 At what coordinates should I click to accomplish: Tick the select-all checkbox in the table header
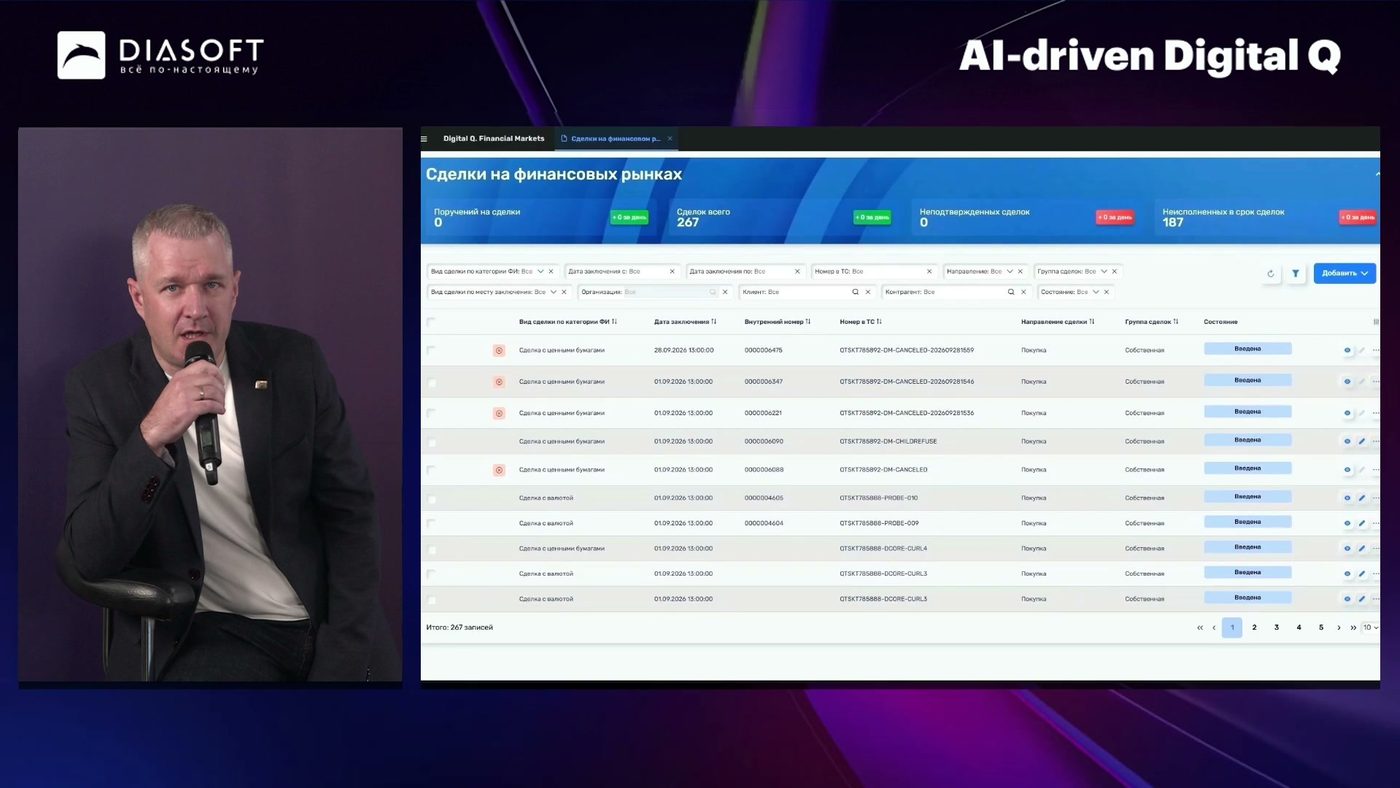(x=431, y=322)
